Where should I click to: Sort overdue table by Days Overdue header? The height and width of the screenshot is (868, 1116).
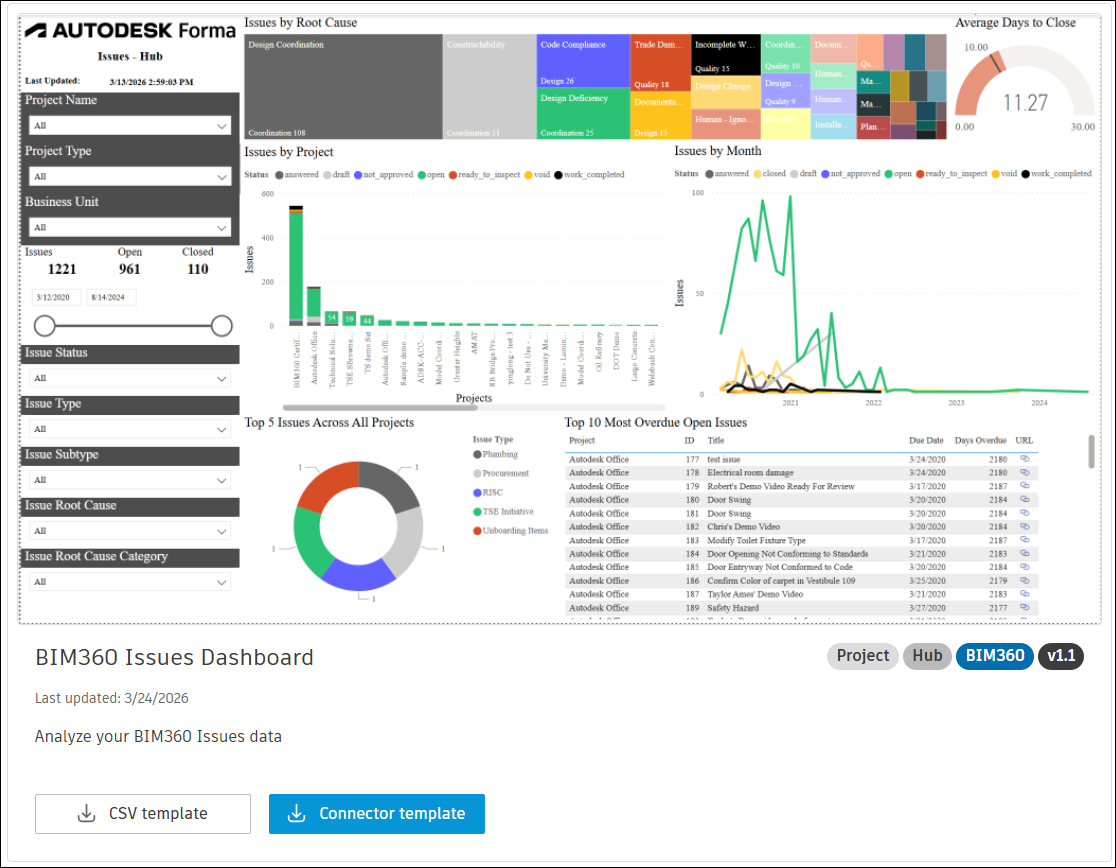pyautogui.click(x=980, y=441)
